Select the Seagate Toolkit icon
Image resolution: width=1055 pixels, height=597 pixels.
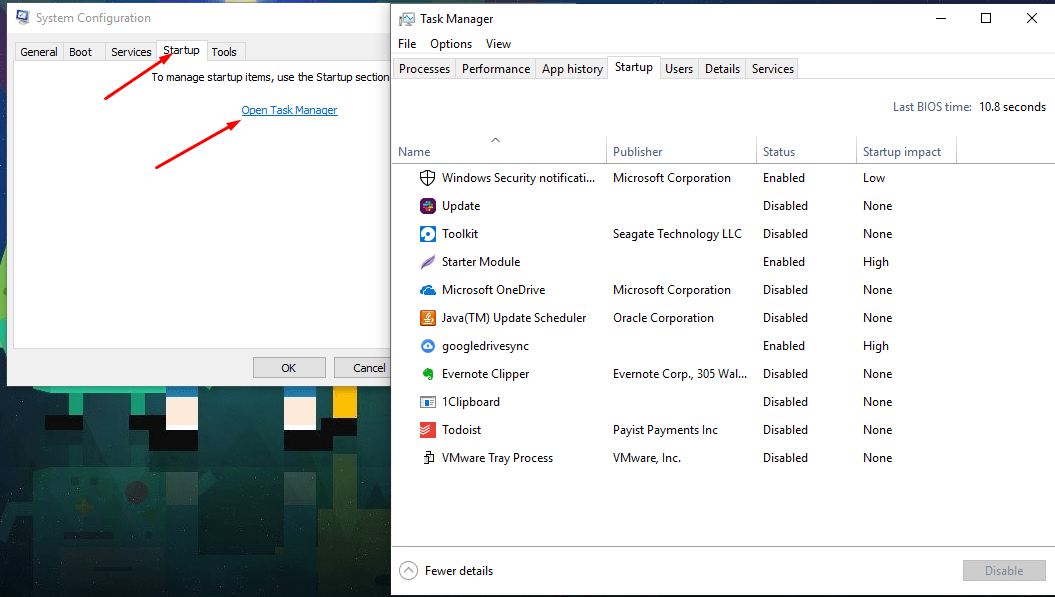(x=427, y=234)
